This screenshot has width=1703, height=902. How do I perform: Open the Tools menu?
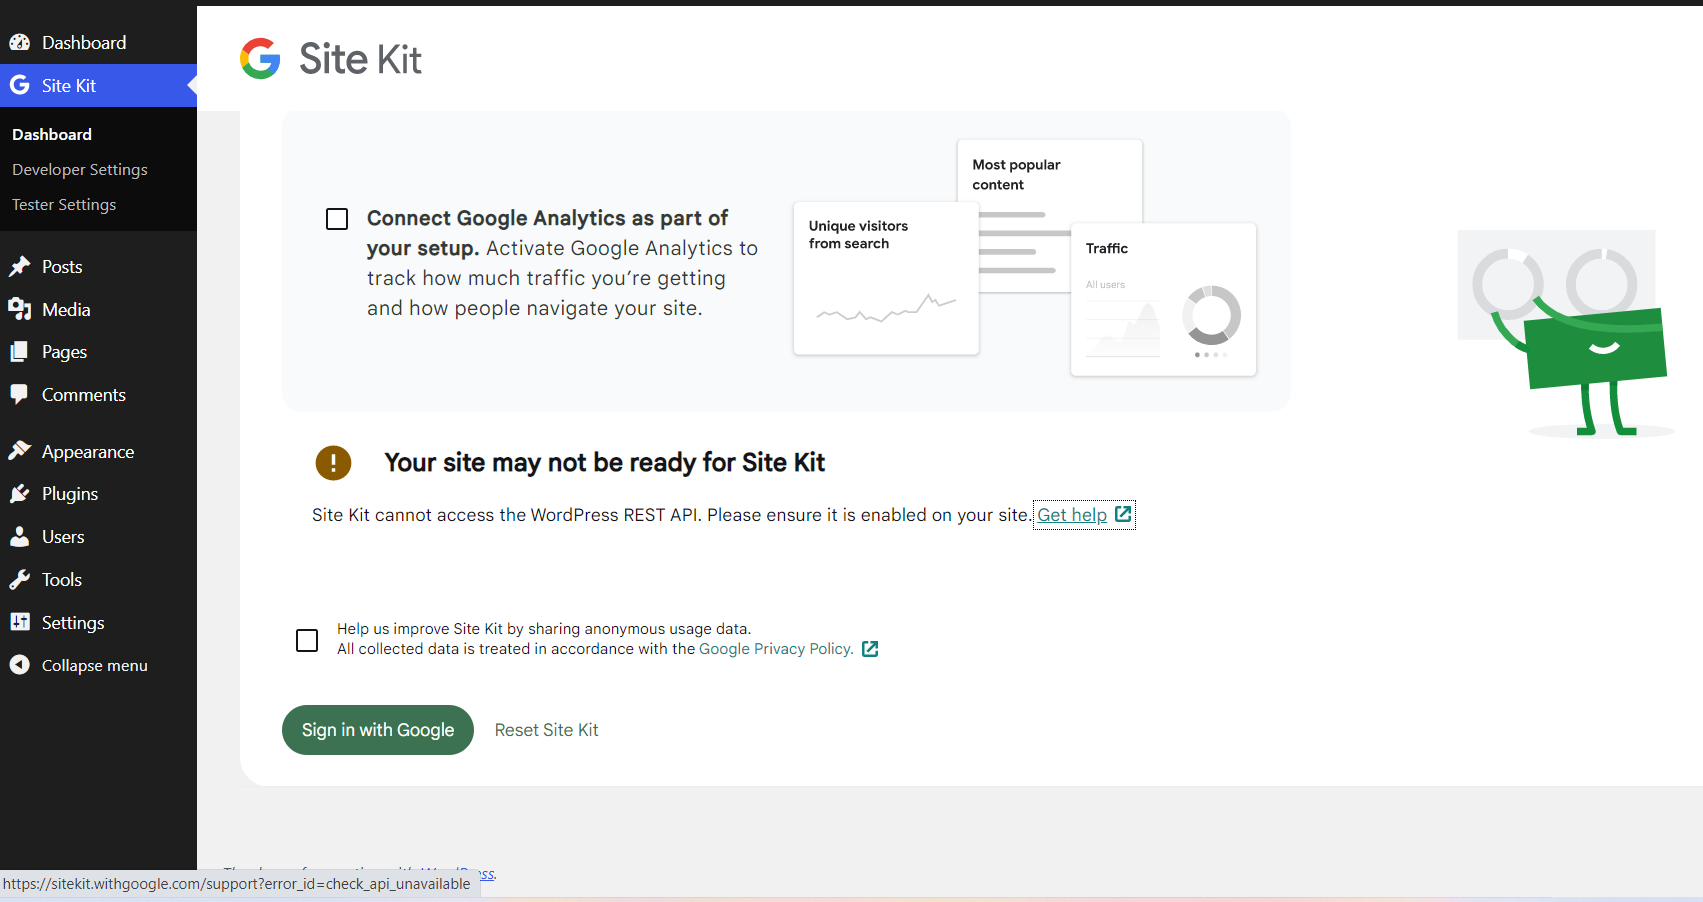pos(62,580)
